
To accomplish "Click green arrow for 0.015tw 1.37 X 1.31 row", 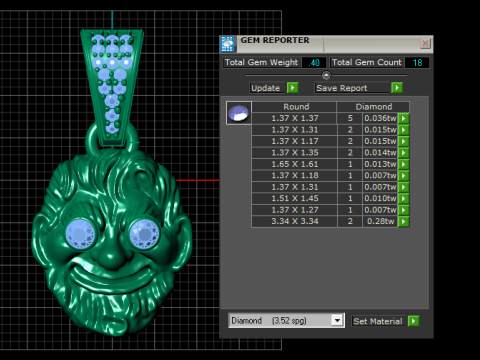I will tap(403, 130).
